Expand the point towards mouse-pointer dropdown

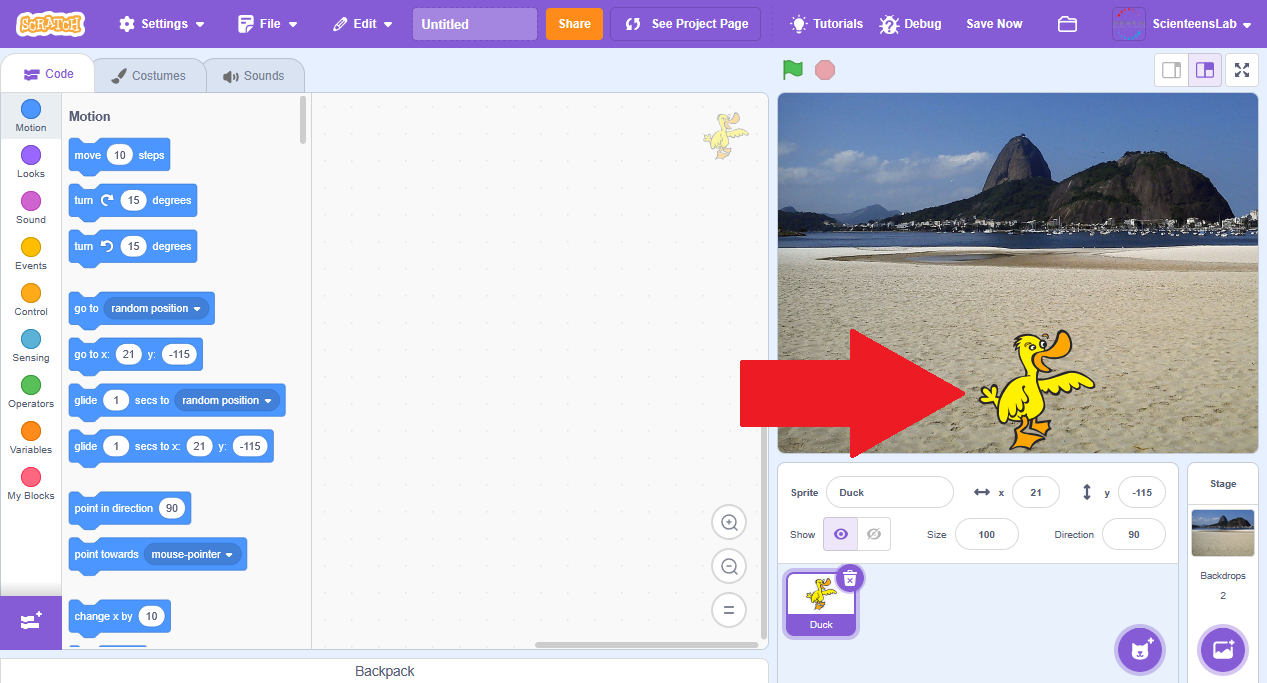pyautogui.click(x=193, y=554)
